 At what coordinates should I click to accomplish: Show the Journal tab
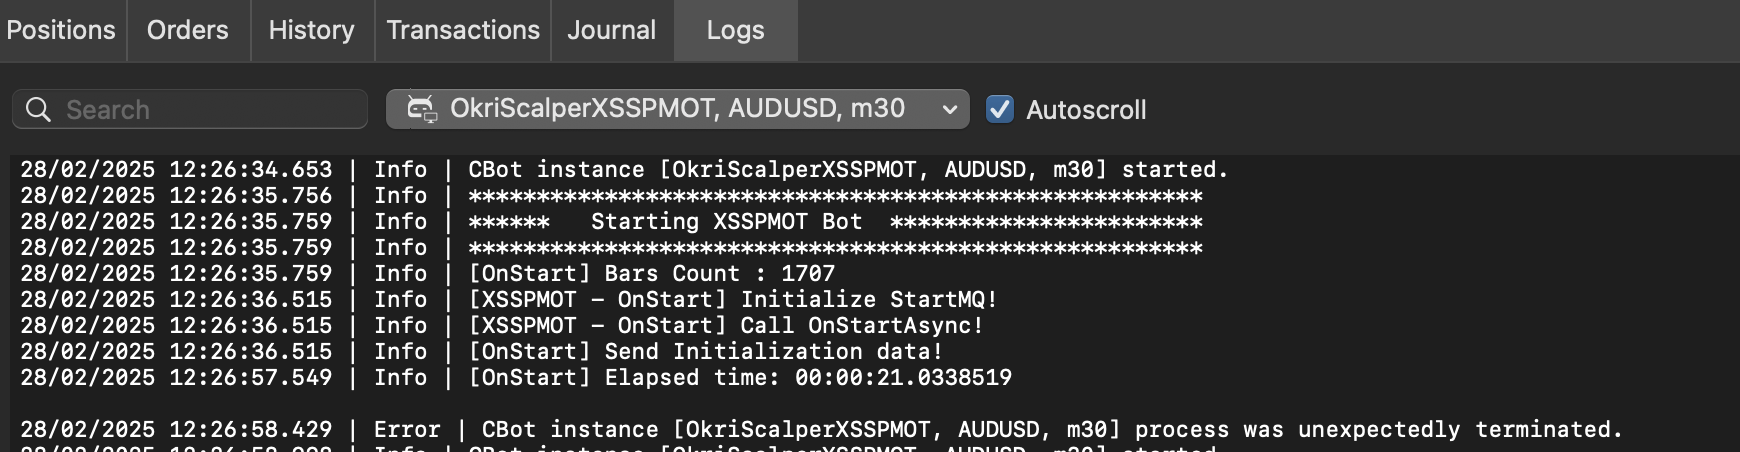[x=612, y=30]
